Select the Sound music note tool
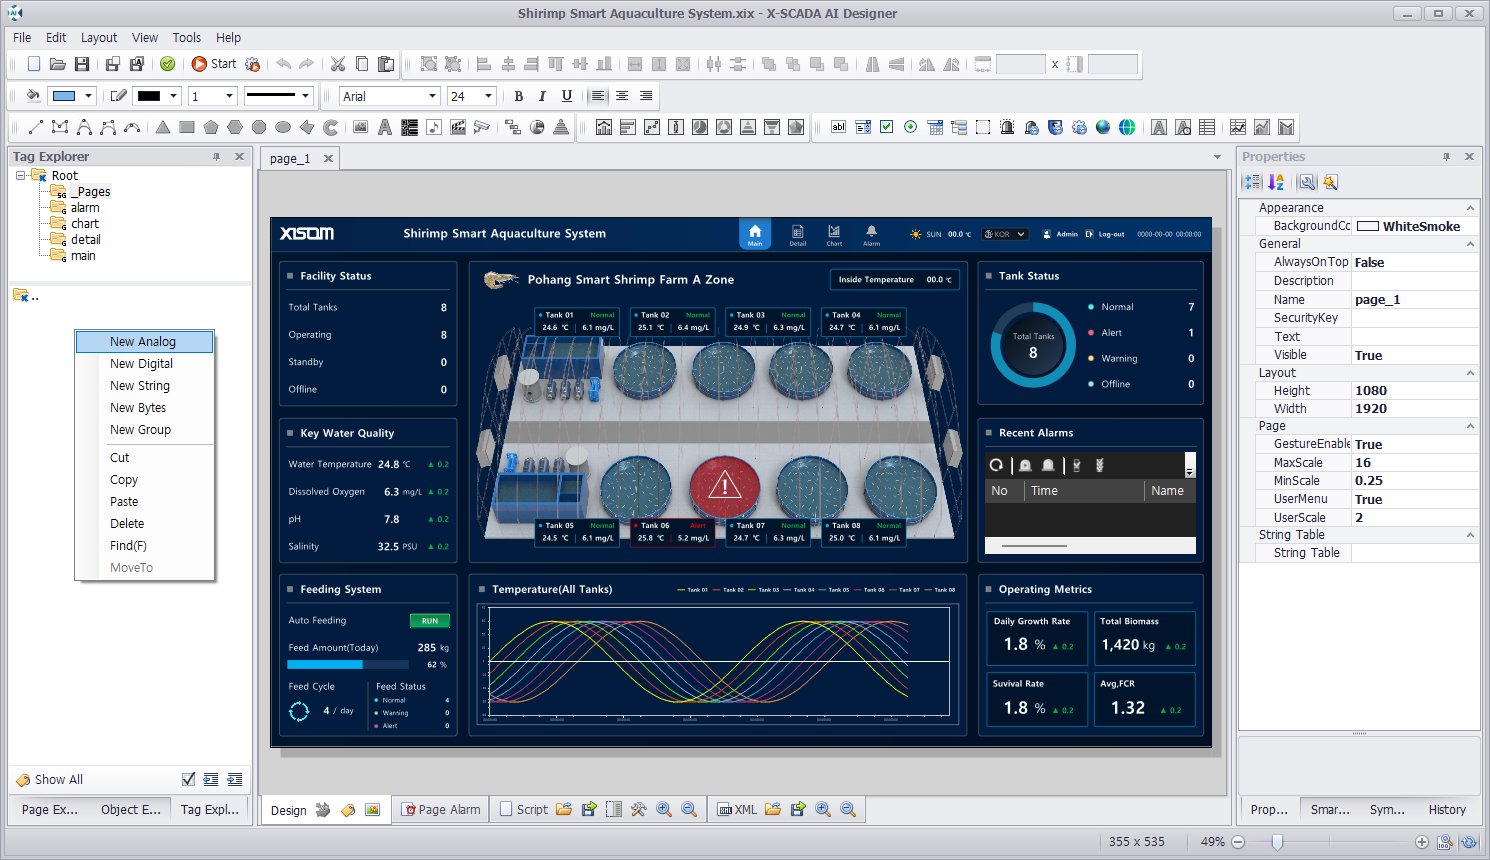Image resolution: width=1490 pixels, height=860 pixels. point(434,127)
